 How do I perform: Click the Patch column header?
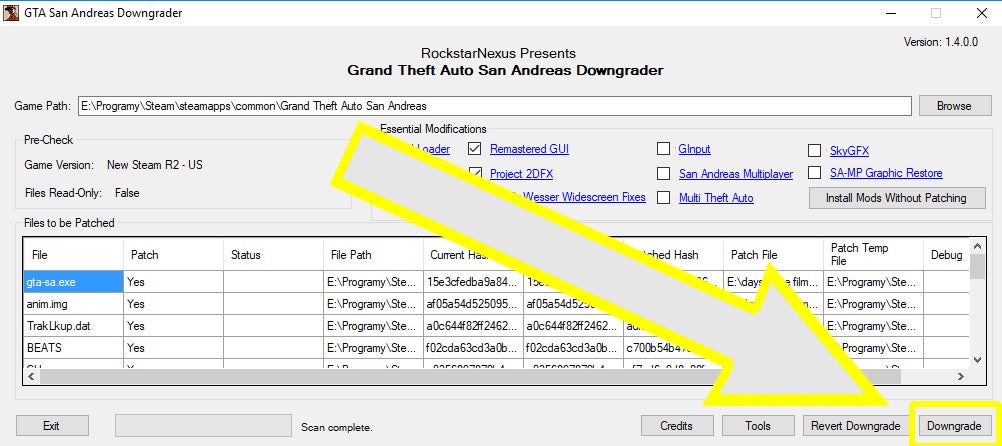[173, 254]
